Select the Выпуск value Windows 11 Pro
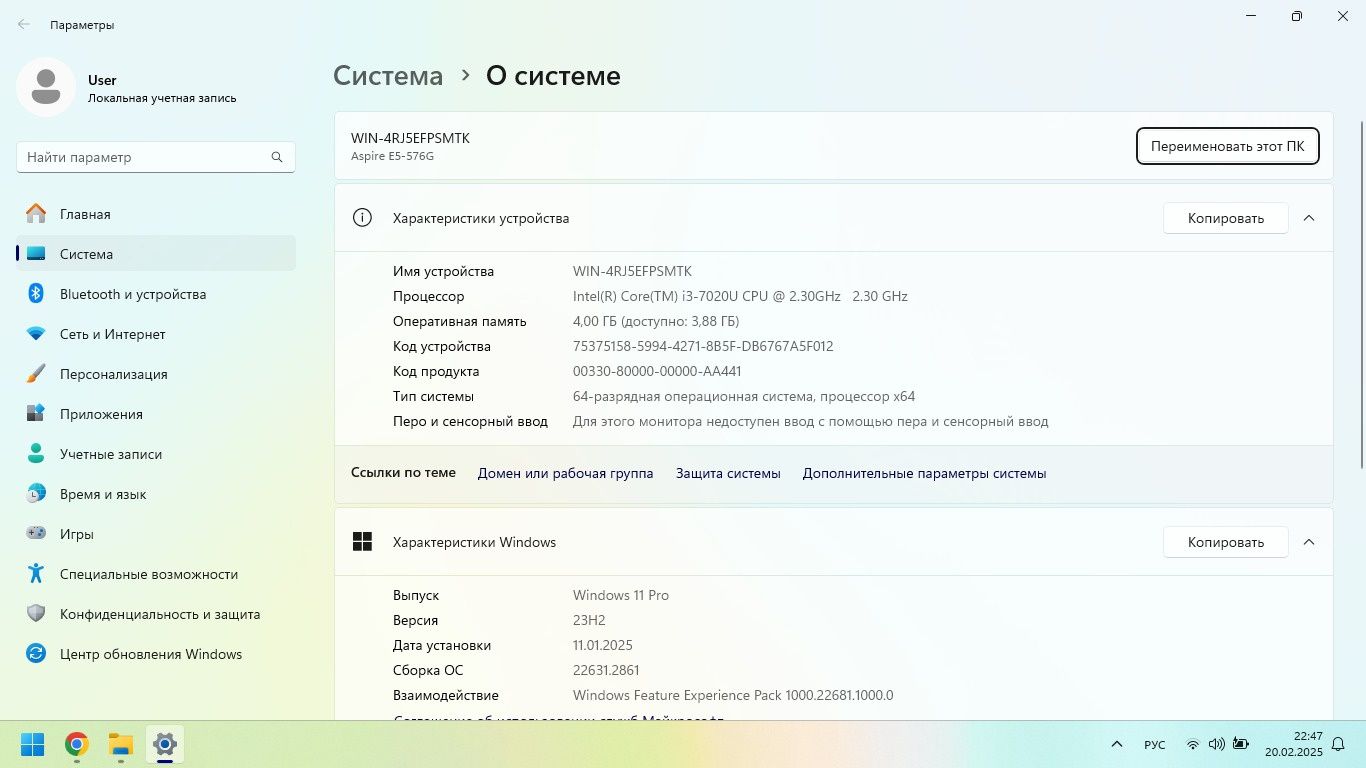 click(621, 595)
